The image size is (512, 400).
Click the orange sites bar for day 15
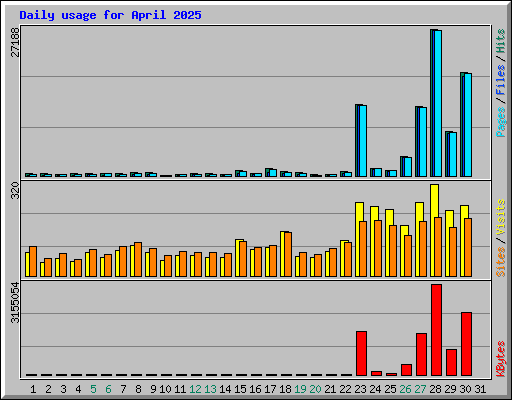pyautogui.click(x=243, y=259)
